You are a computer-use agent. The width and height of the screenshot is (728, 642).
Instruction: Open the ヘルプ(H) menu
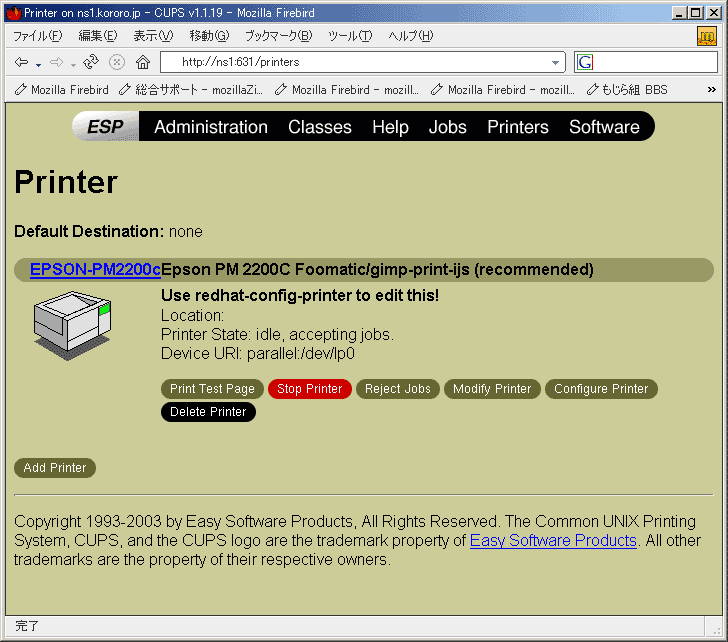point(411,36)
